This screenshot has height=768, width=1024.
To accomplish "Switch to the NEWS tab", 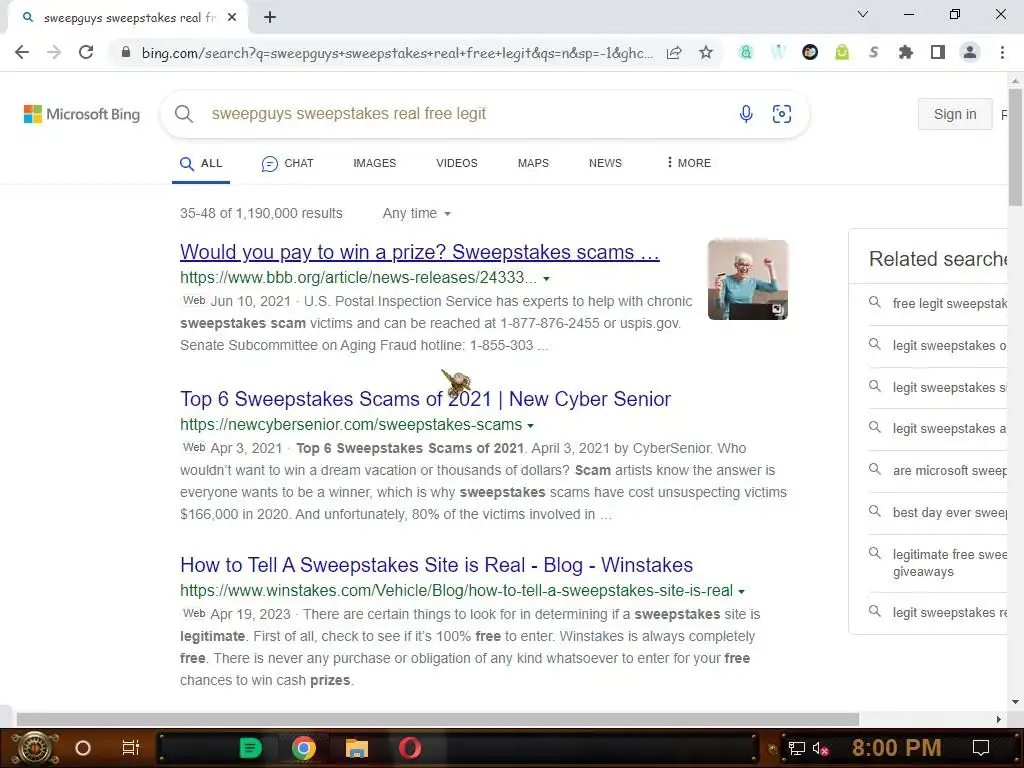I will click(x=605, y=163).
